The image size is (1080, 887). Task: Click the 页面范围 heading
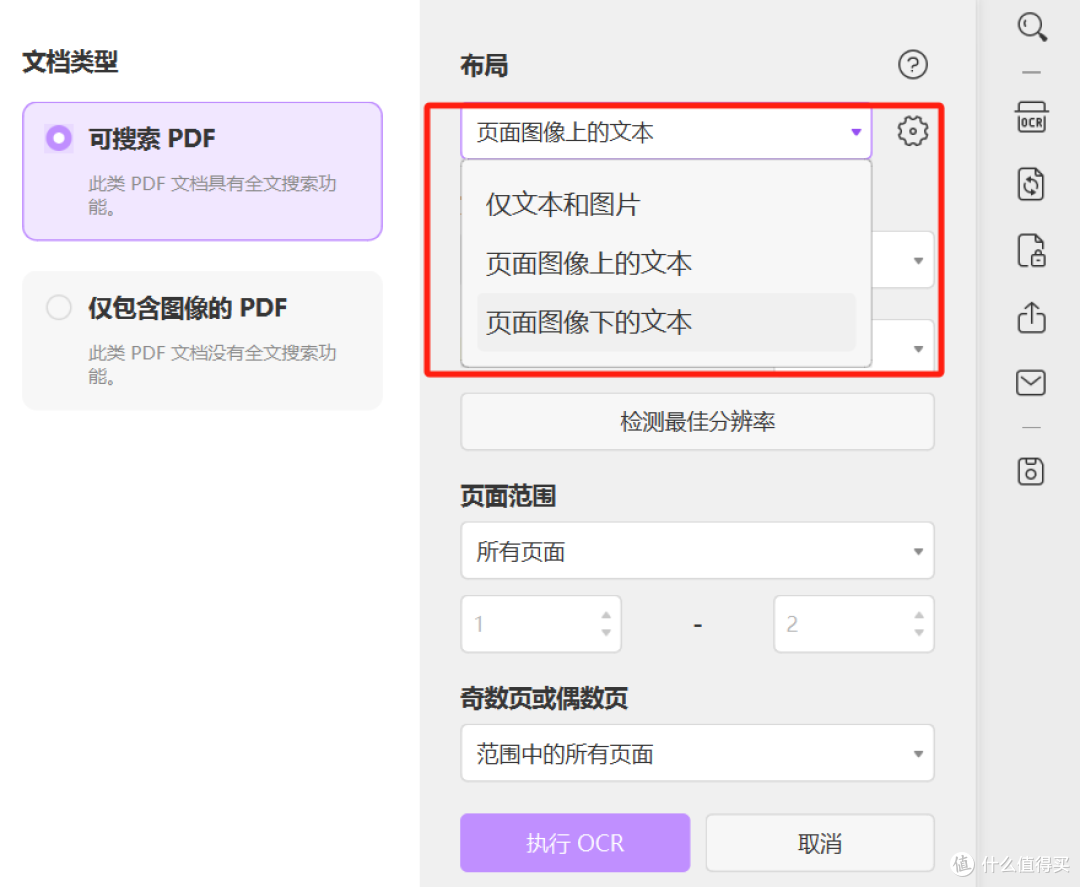click(x=508, y=496)
